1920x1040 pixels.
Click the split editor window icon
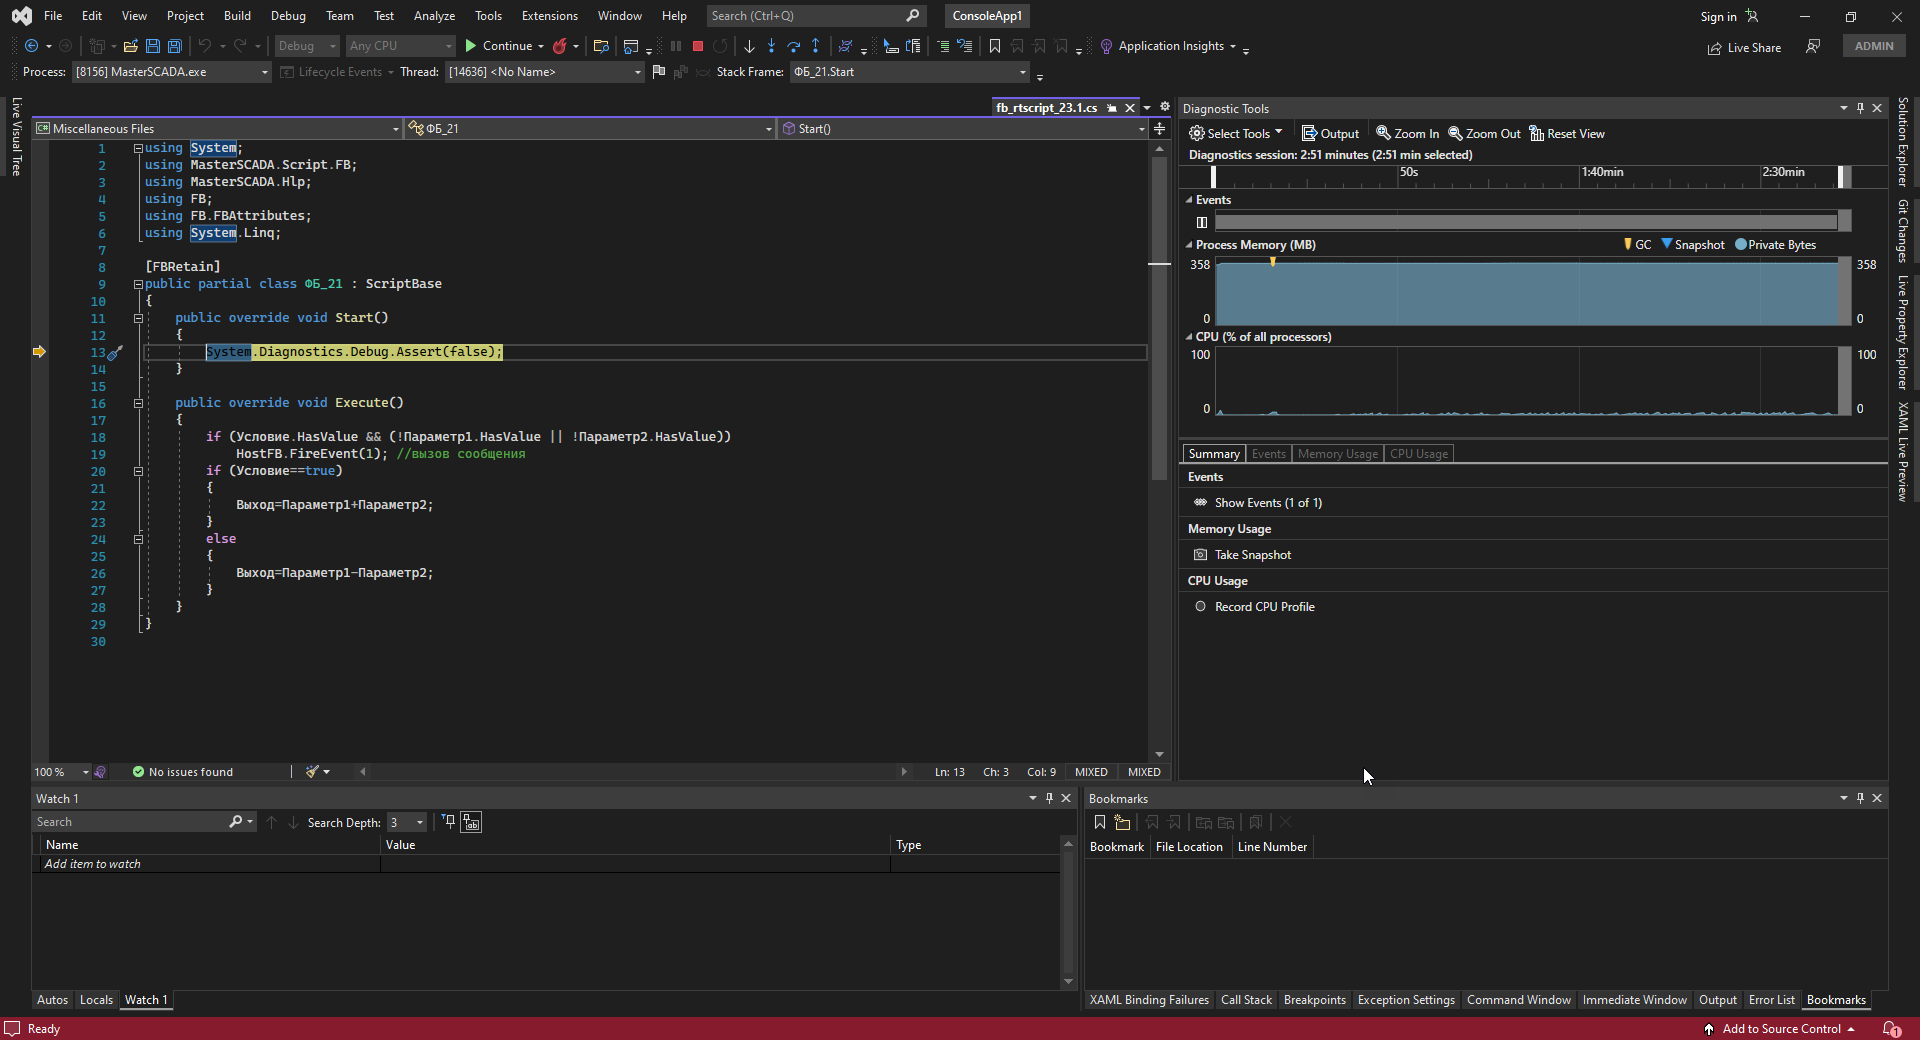pyautogui.click(x=1159, y=128)
